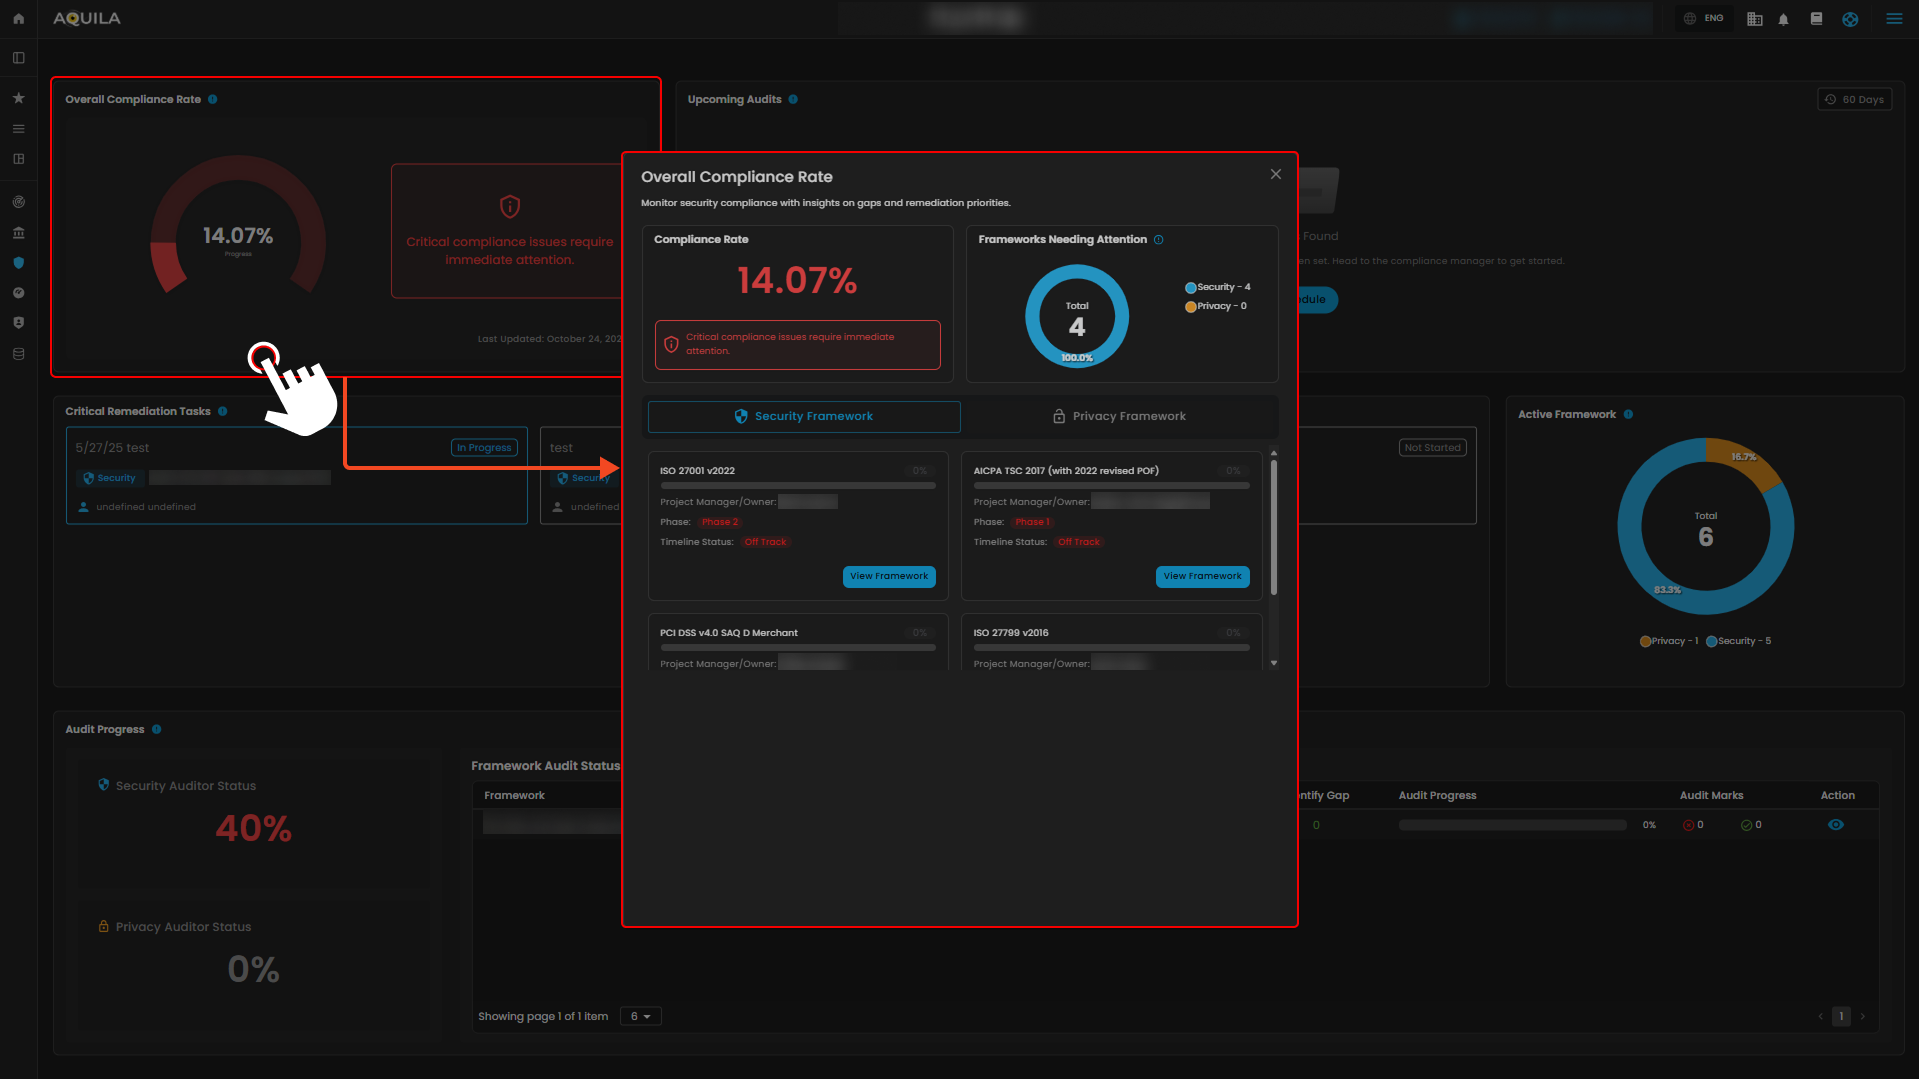Image resolution: width=1919 pixels, height=1079 pixels.
Task: Switch to the Privacy Framework tab
Action: coord(1119,416)
